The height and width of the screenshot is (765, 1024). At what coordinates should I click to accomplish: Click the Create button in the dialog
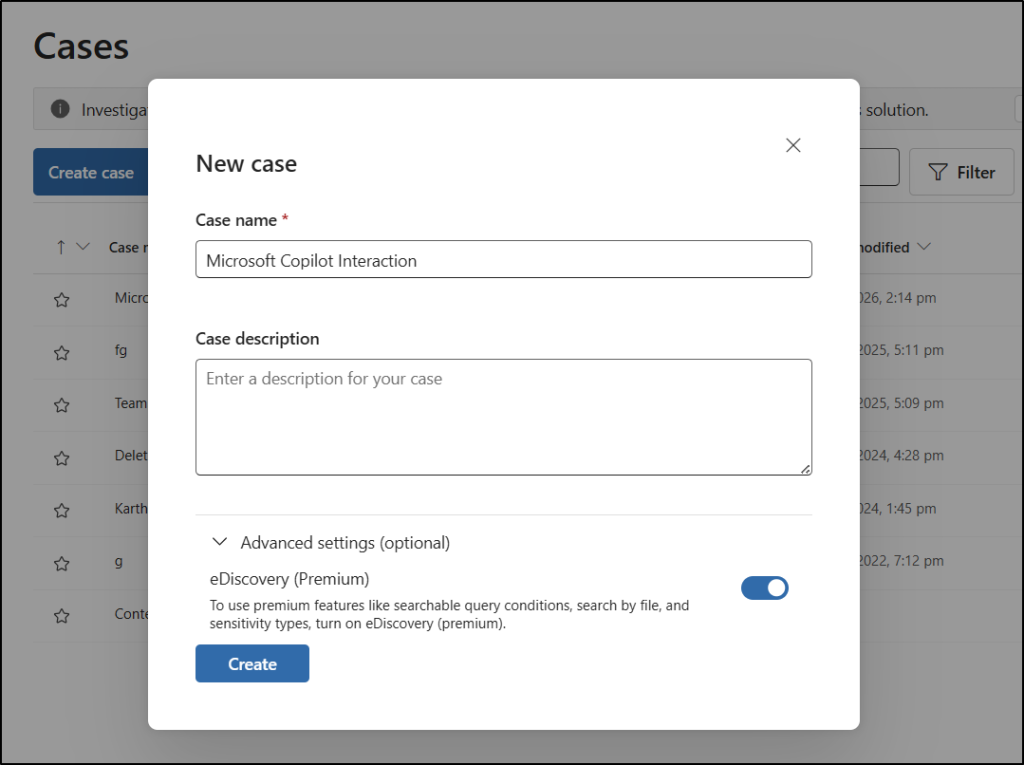pos(252,663)
